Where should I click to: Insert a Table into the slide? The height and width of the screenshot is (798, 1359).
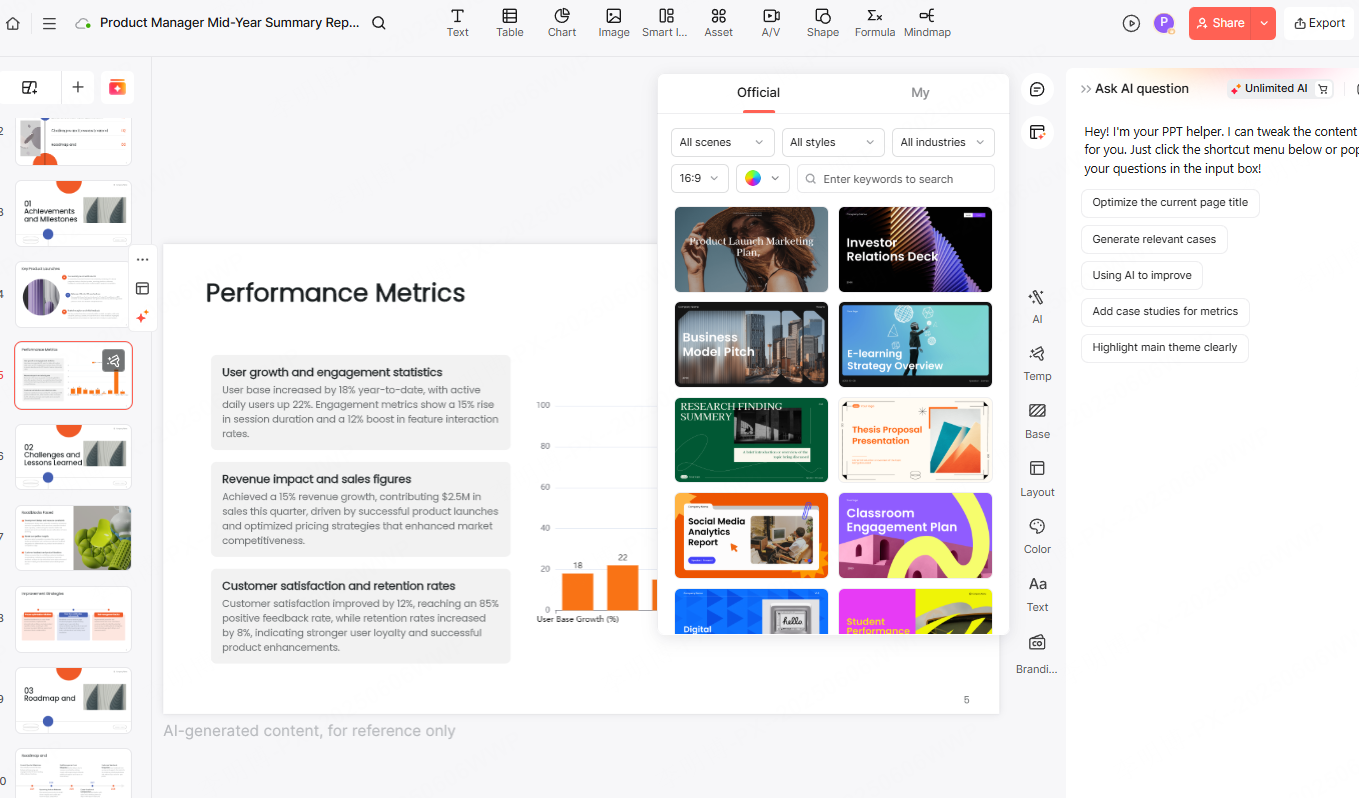(x=509, y=23)
